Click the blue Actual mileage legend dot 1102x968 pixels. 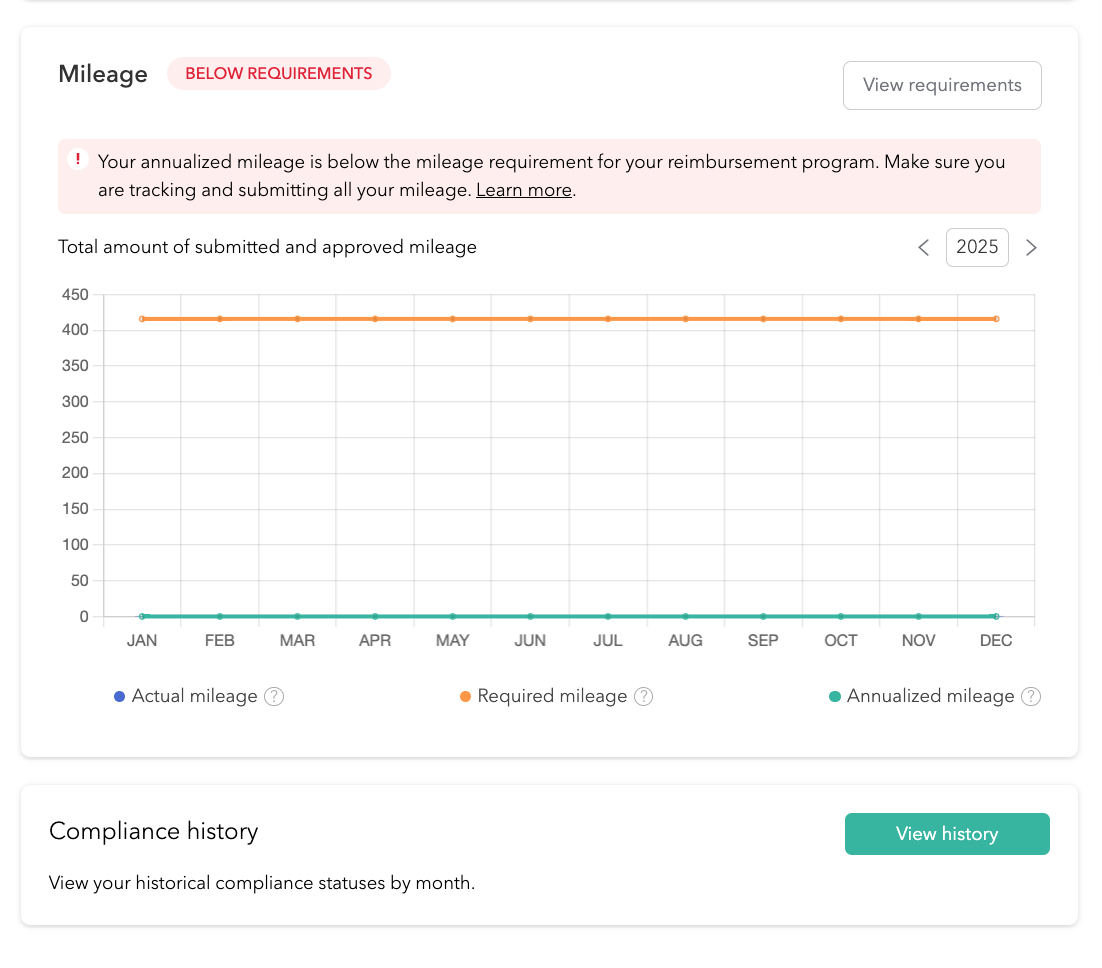point(120,696)
